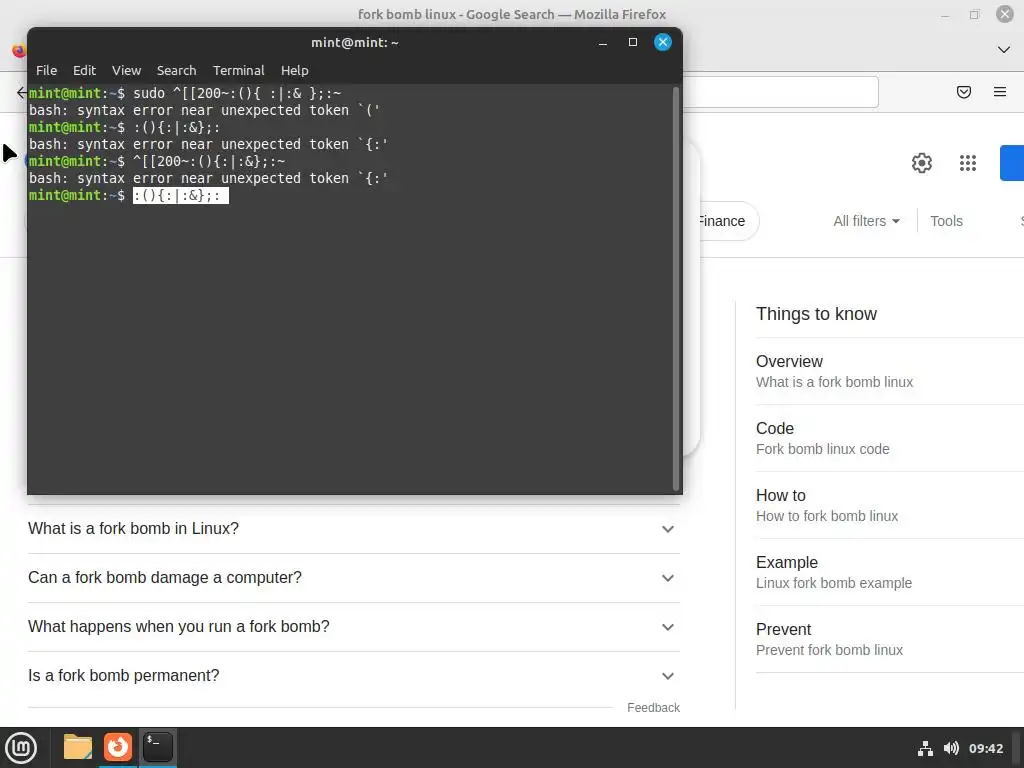Click the 09:42 clock in the panel
Screen dimensions: 1024x768
[985, 748]
